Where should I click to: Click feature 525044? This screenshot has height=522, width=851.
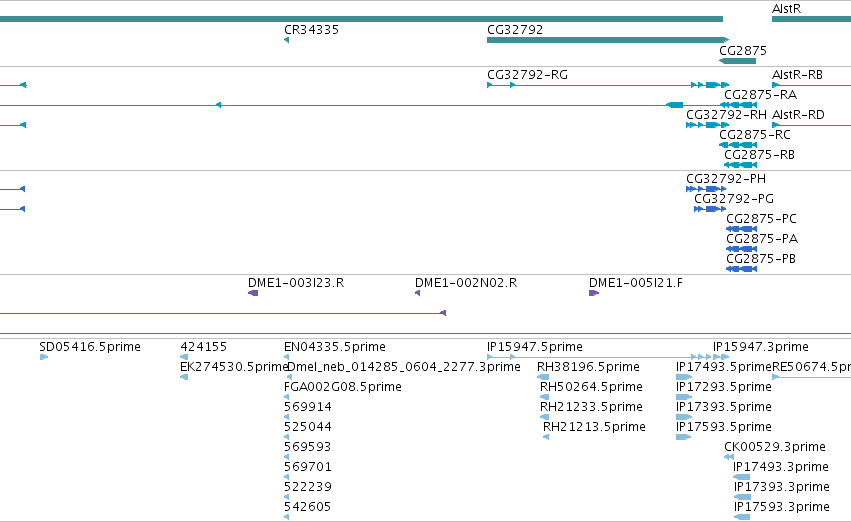[307, 427]
